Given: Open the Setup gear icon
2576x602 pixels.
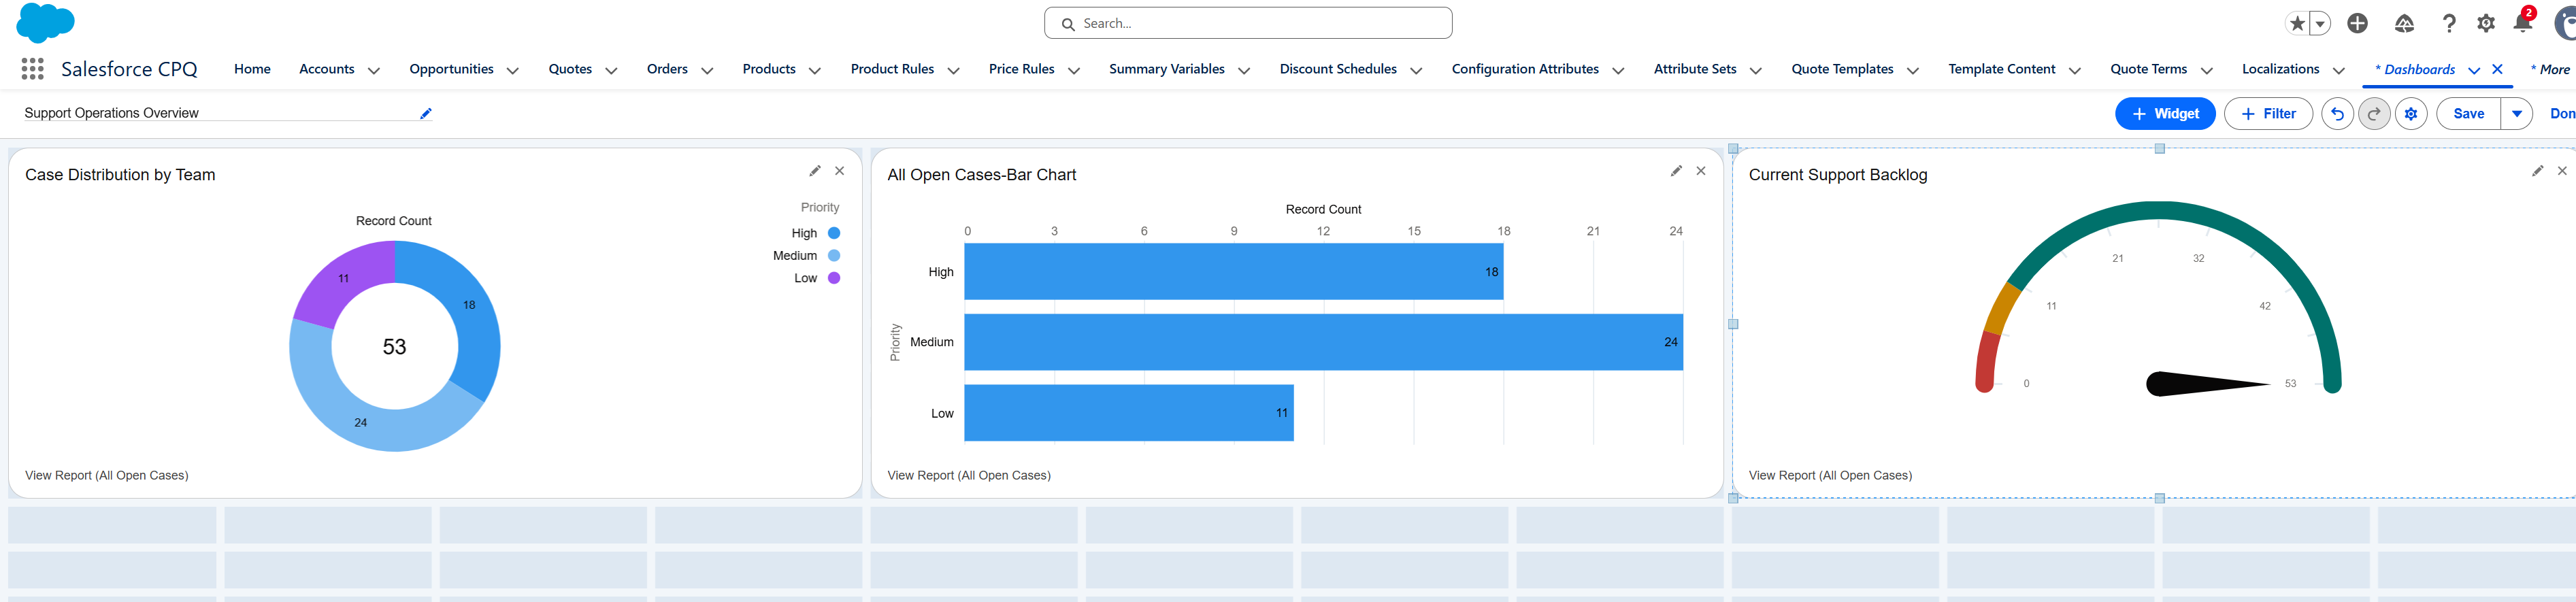Looking at the screenshot, I should point(2486,23).
